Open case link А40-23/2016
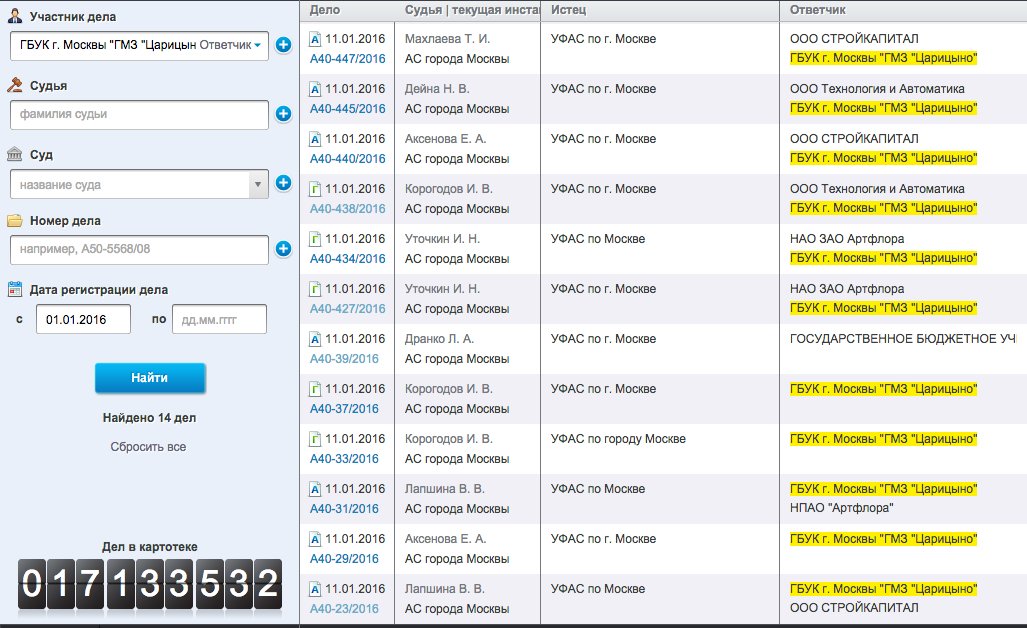The width and height of the screenshot is (1027, 628). click(x=345, y=608)
